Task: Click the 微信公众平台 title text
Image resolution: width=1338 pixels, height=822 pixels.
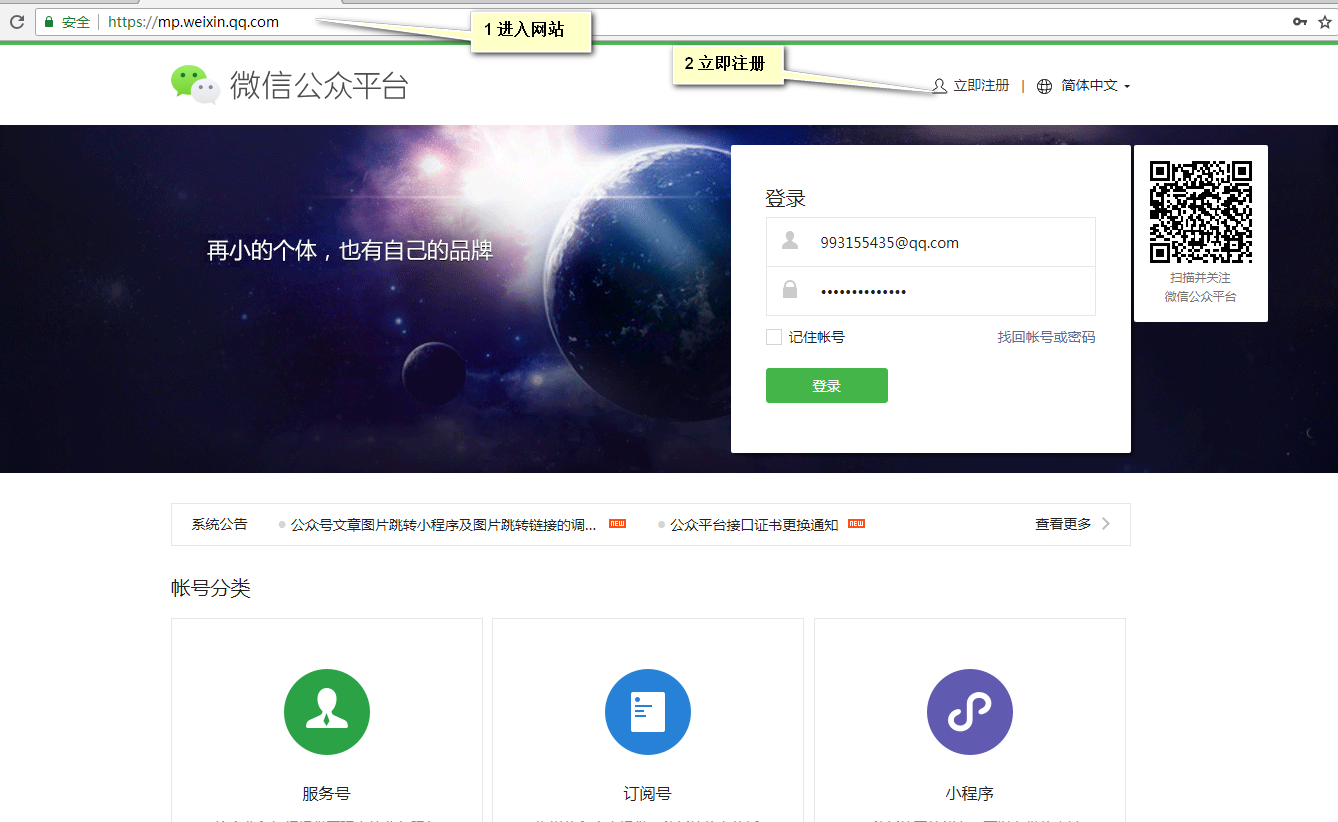Action: coord(319,85)
